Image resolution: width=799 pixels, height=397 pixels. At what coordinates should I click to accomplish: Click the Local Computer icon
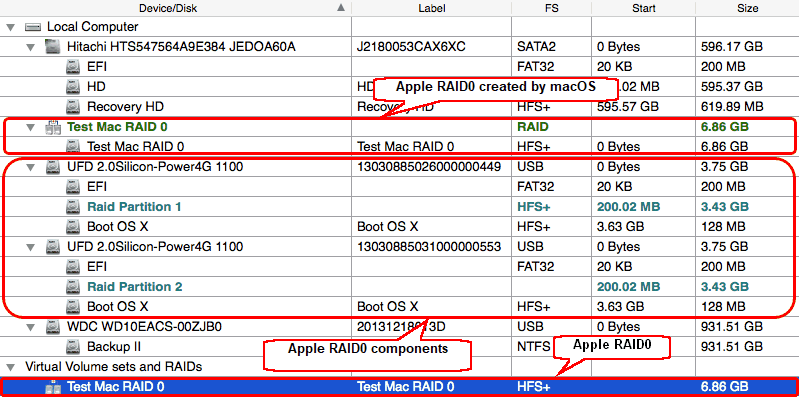33,27
